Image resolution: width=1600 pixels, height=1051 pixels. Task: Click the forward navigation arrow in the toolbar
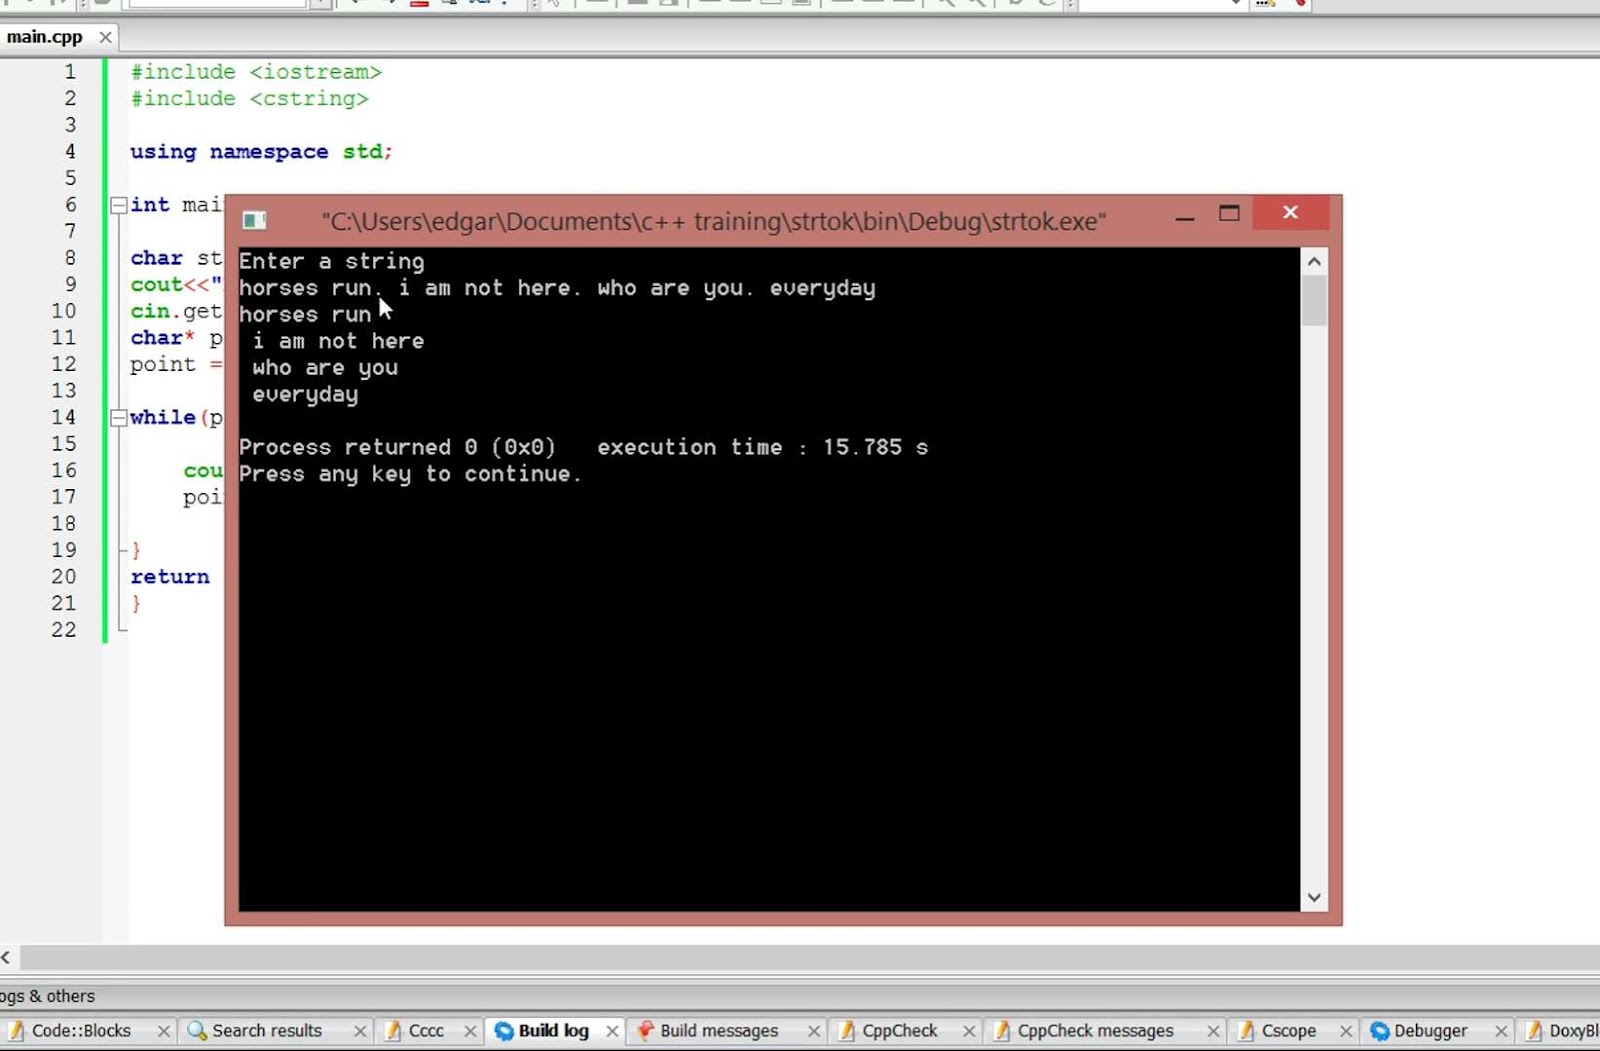click(392, 4)
